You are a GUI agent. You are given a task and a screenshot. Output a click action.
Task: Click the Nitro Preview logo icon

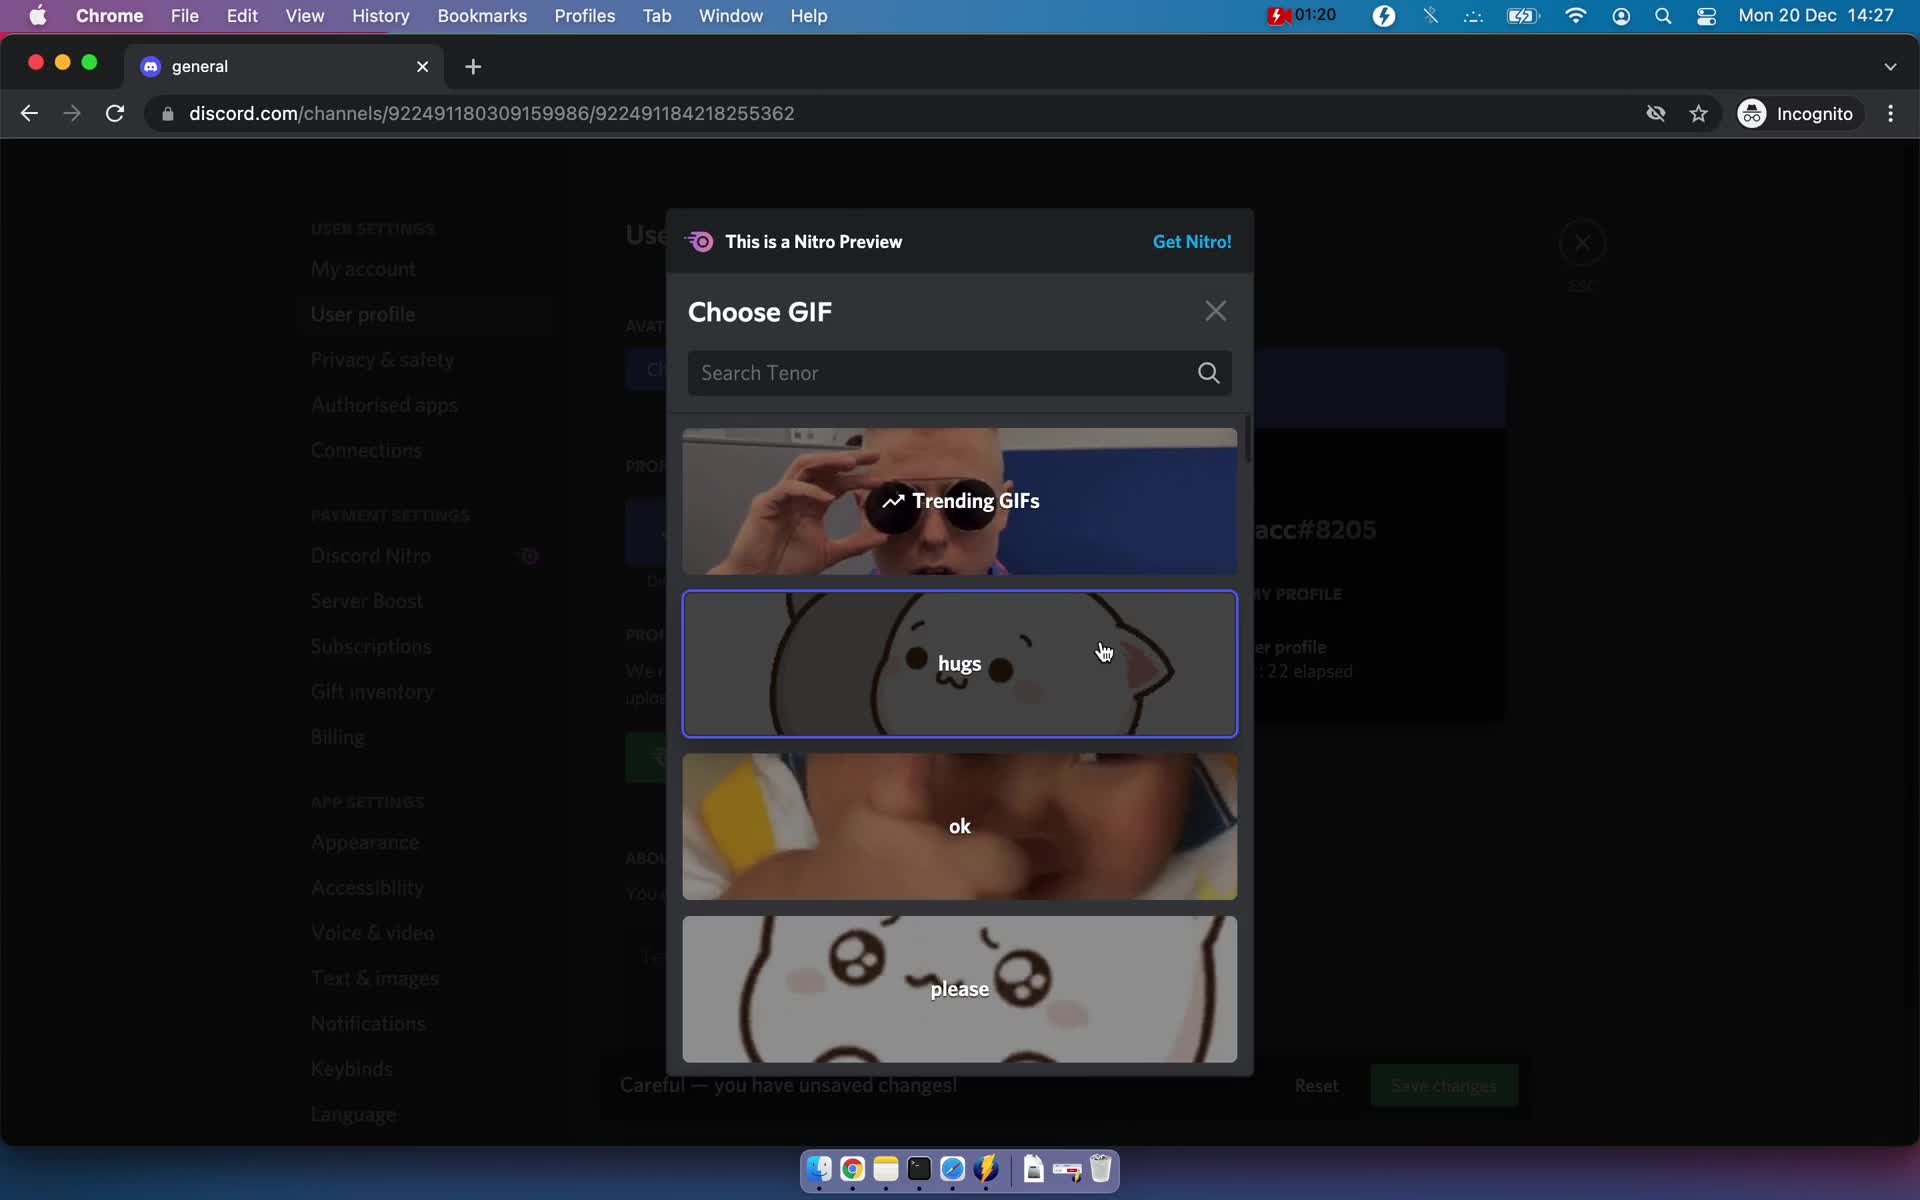pos(699,242)
